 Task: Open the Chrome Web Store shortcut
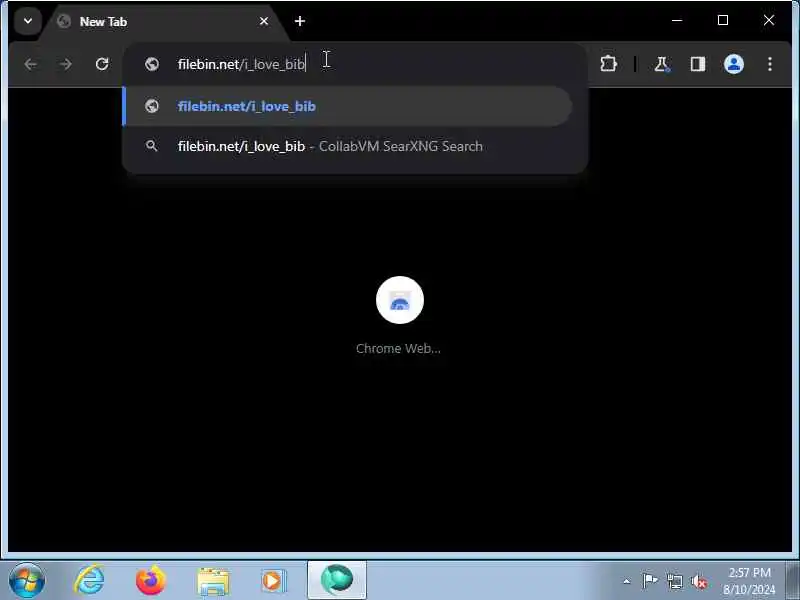tap(399, 300)
